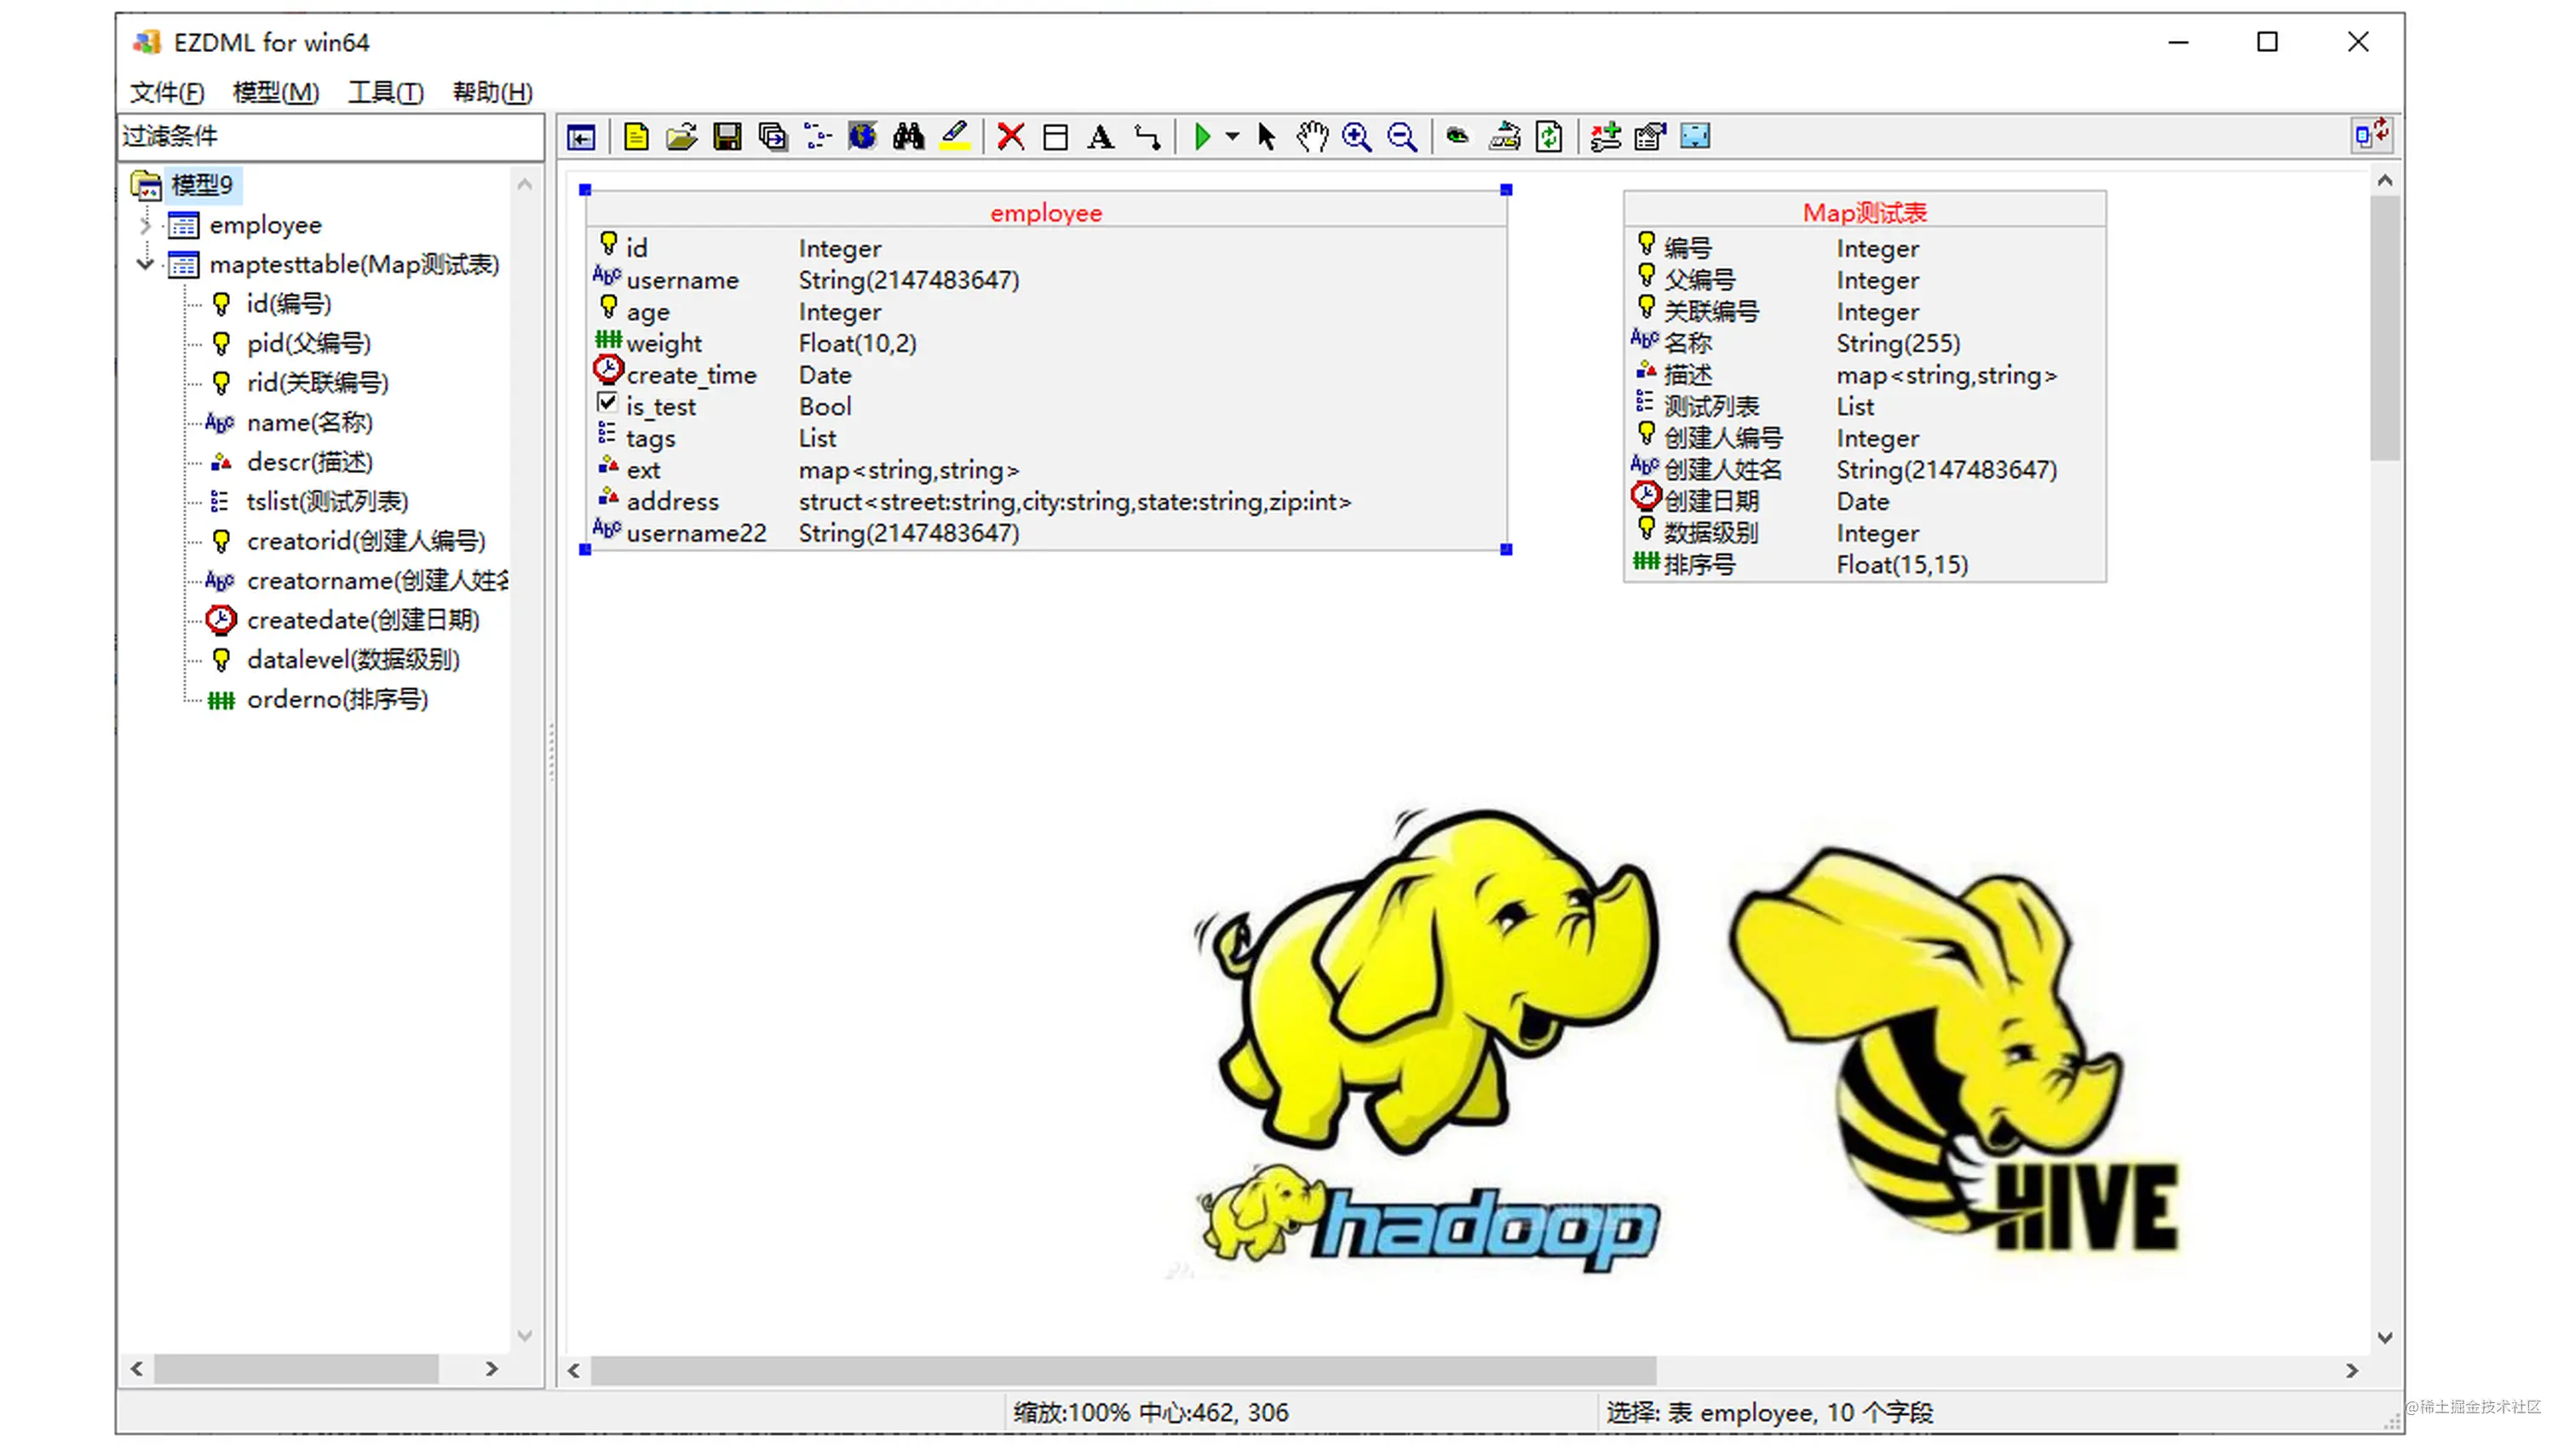2576x1450 pixels.
Task: Click the zoom out magnifier icon
Action: [x=1402, y=137]
